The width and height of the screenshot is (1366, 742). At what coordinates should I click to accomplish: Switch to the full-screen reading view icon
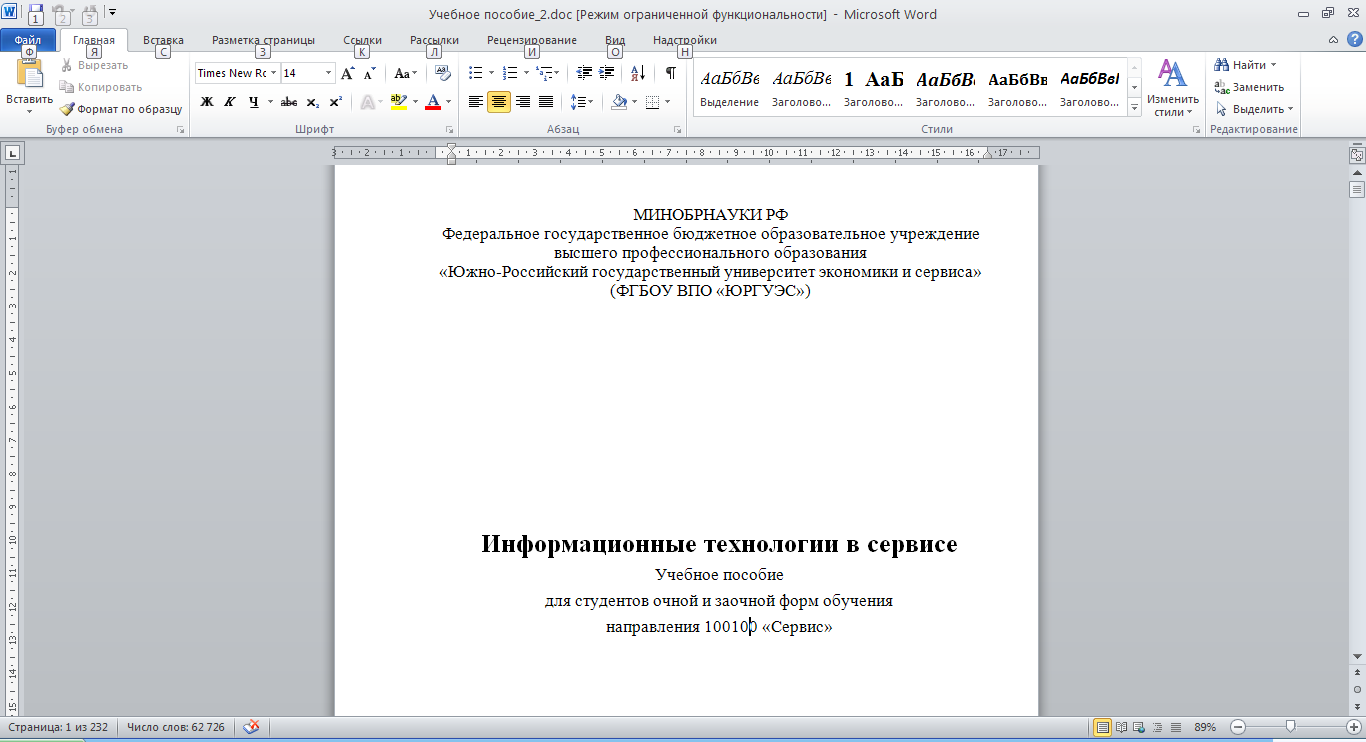[x=1121, y=727]
